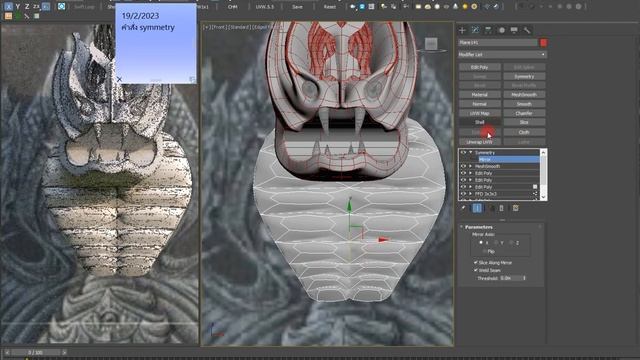Toggle visibility eye of the FFD 3x3x3 modifier
Screen dimensions: 640x360
(x=463, y=194)
